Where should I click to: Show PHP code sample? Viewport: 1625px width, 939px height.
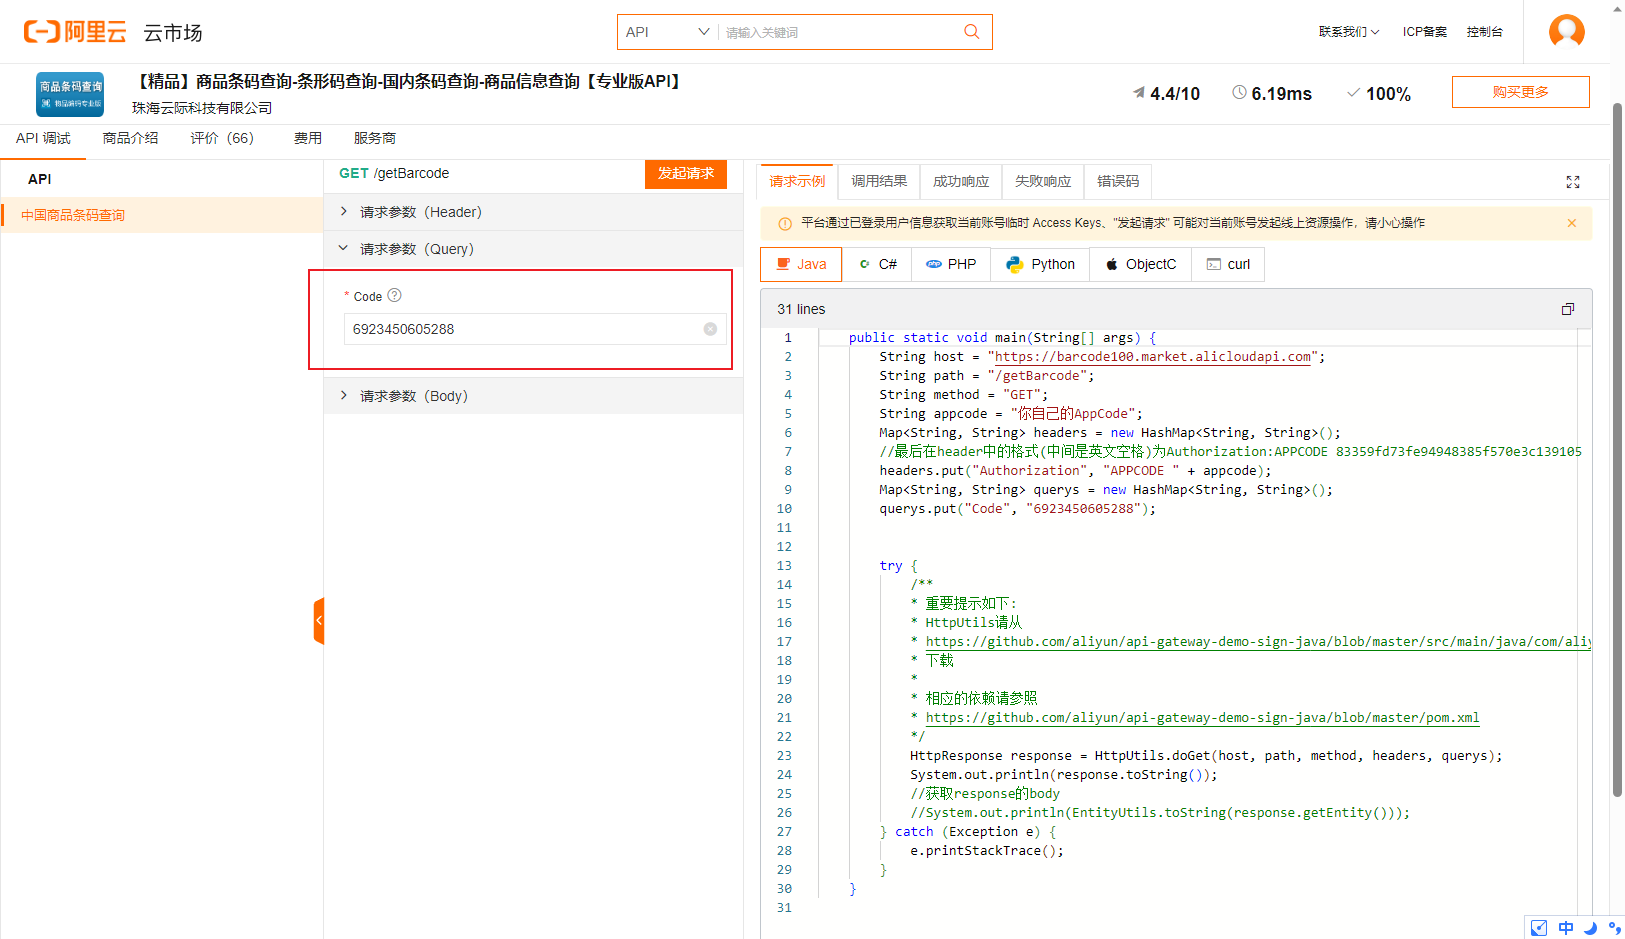(x=951, y=264)
